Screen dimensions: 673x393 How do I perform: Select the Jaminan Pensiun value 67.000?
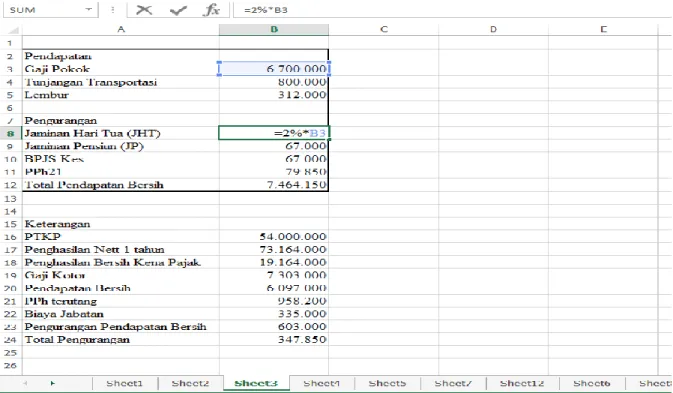pyautogui.click(x=274, y=146)
